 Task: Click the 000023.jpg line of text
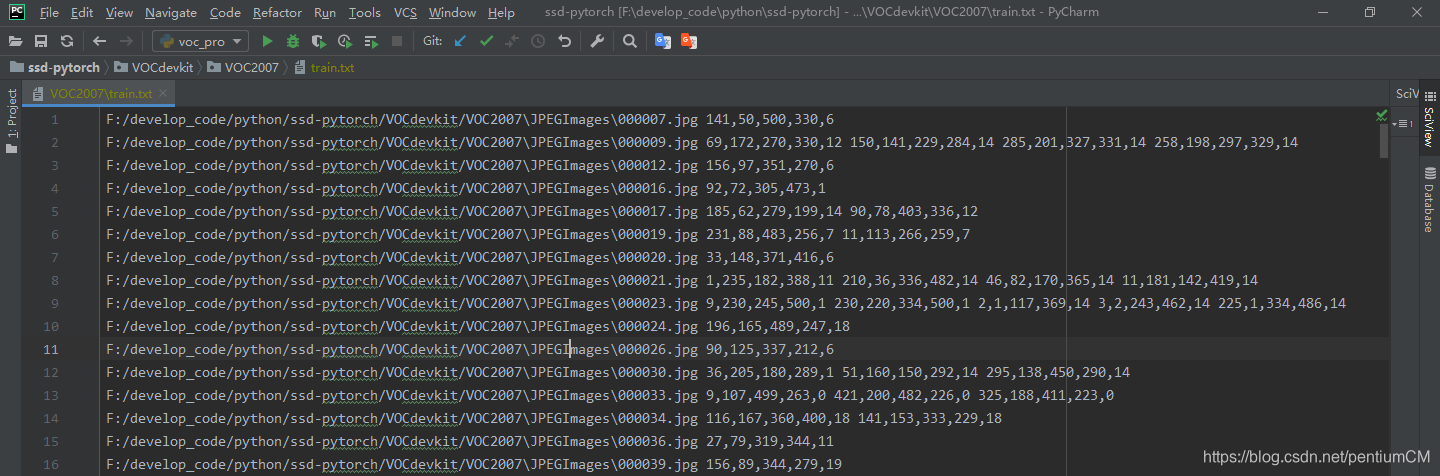tap(726, 304)
